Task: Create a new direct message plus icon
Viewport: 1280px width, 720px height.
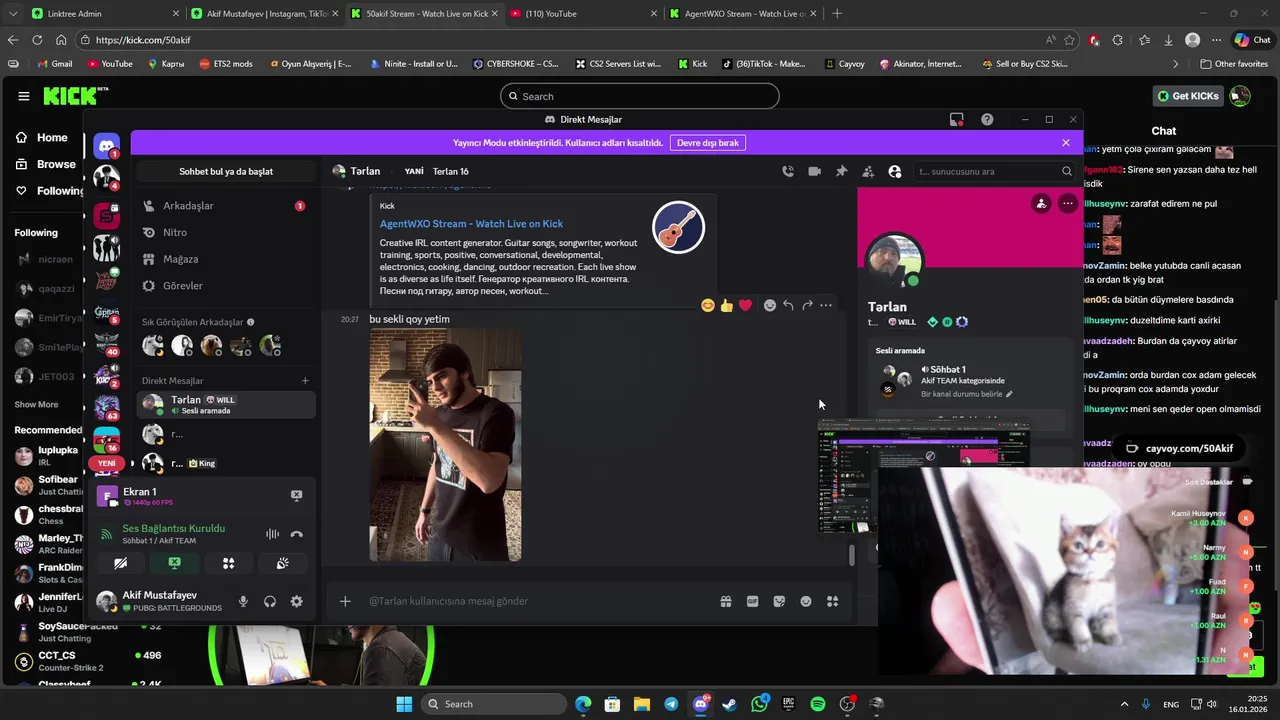Action: pyautogui.click(x=305, y=381)
